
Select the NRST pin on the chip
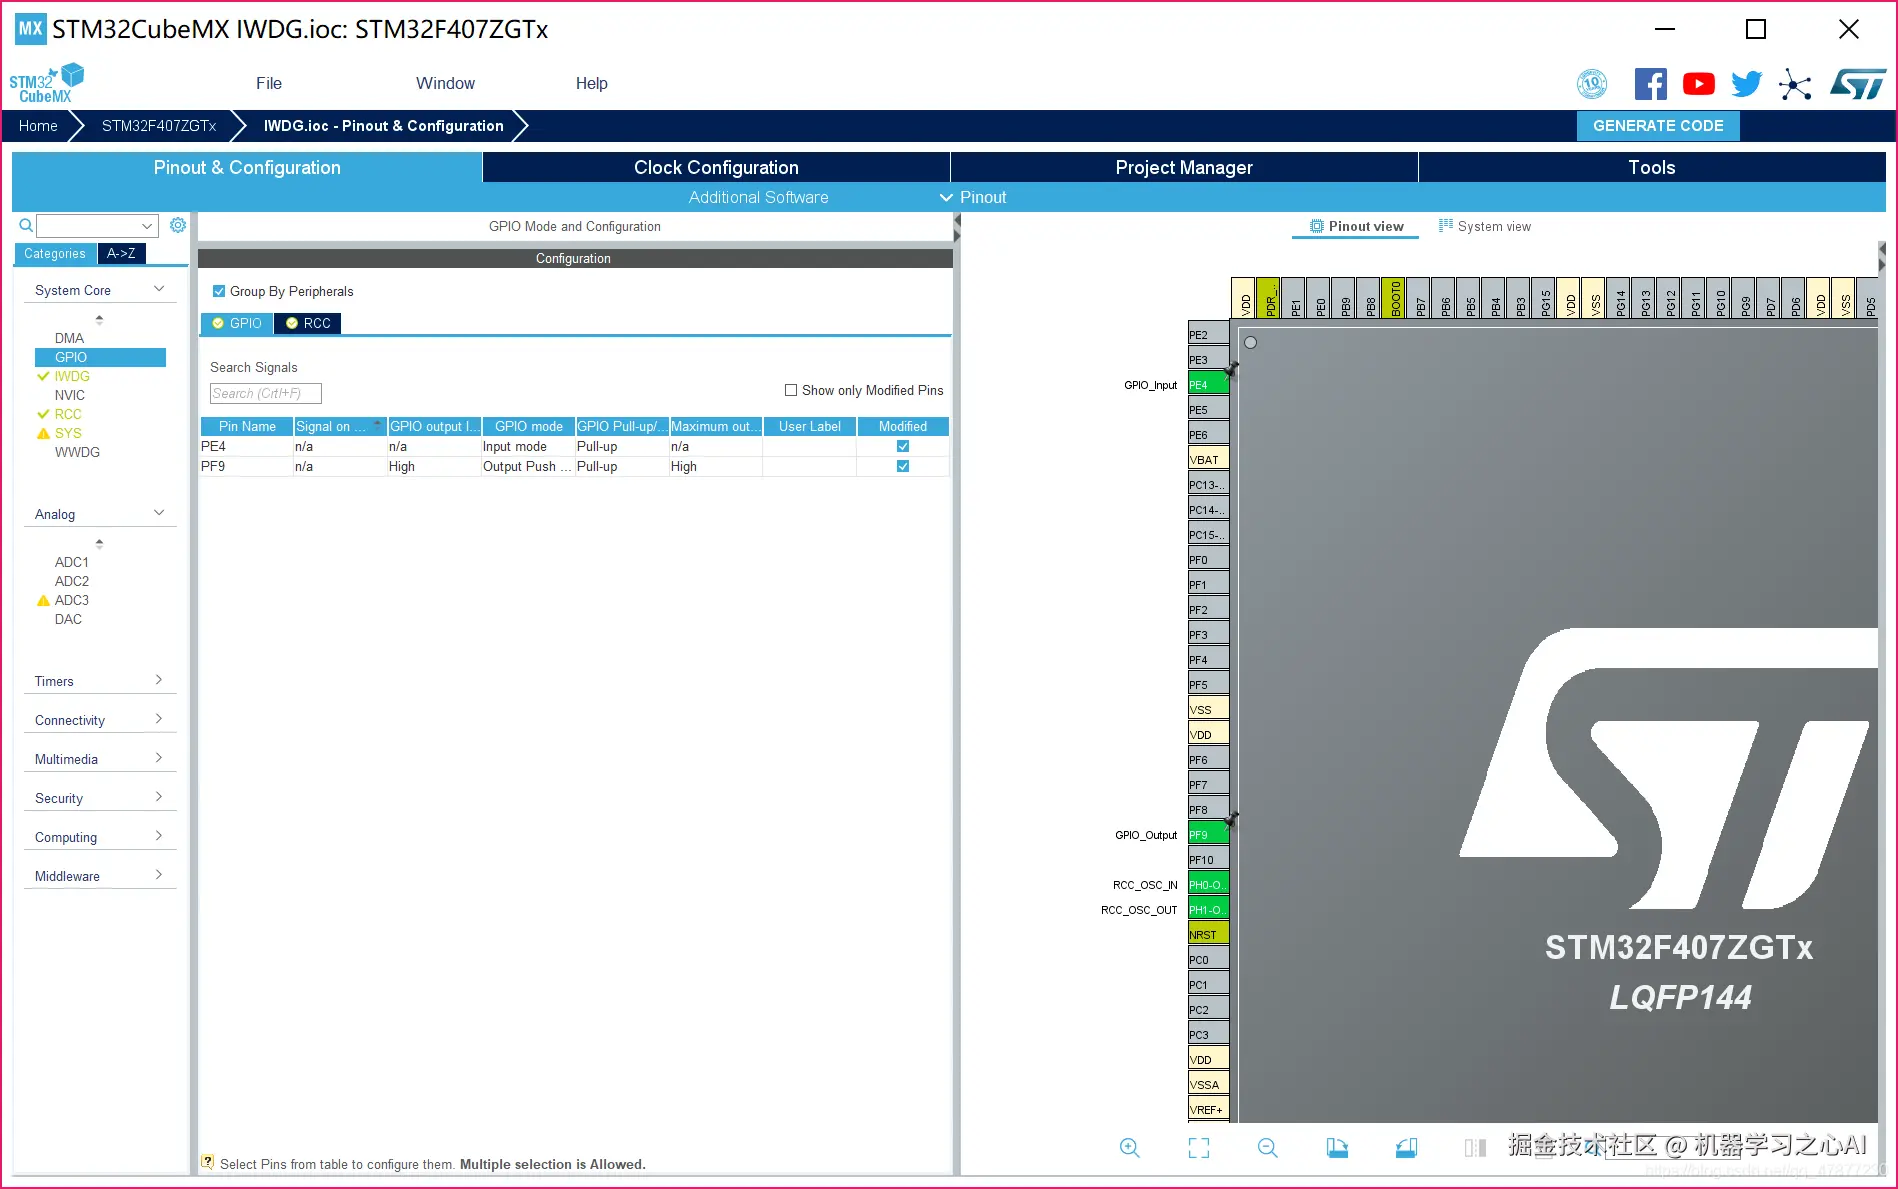1208,935
